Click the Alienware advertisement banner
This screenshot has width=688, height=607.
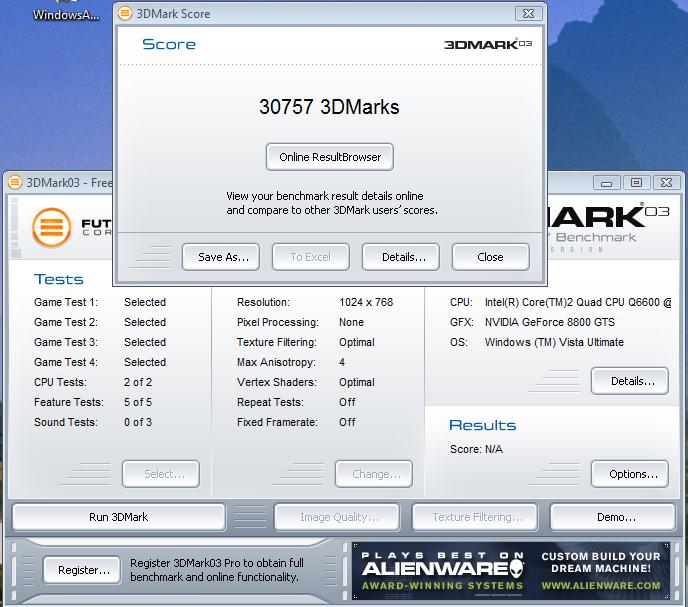coord(511,571)
